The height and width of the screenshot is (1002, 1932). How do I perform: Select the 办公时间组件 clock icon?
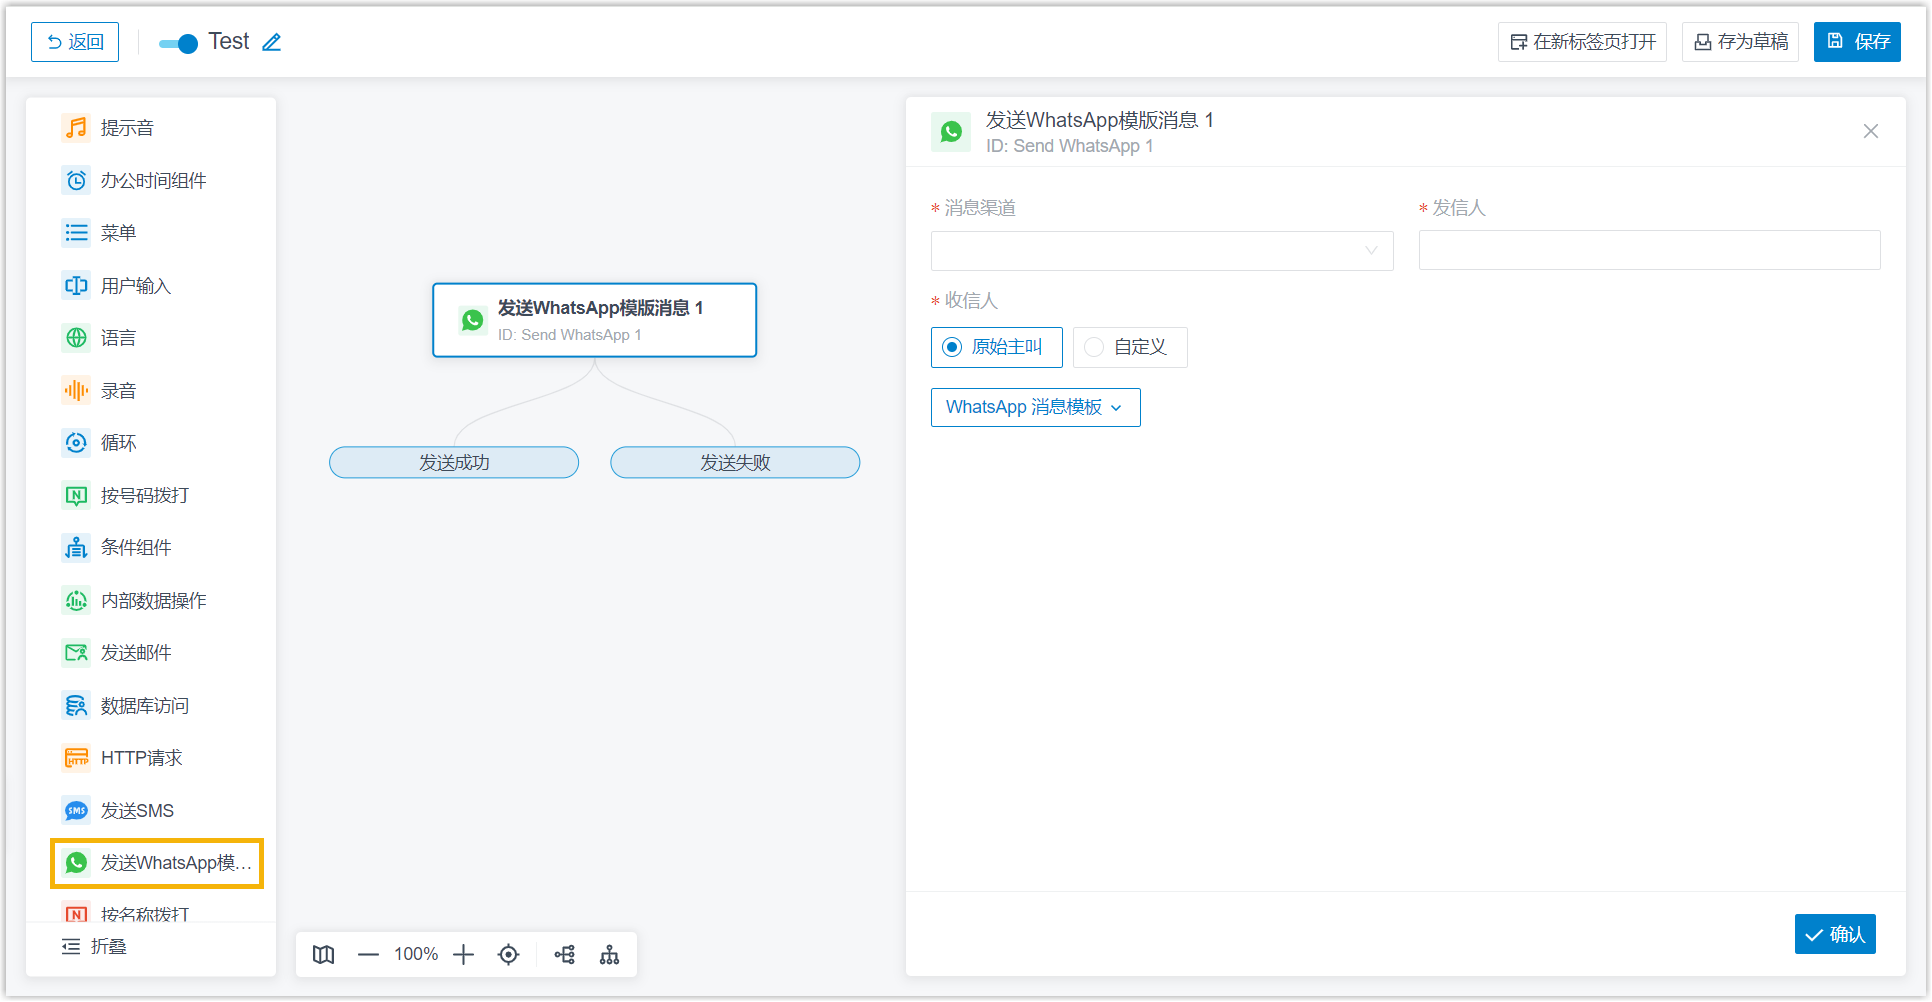coord(76,181)
